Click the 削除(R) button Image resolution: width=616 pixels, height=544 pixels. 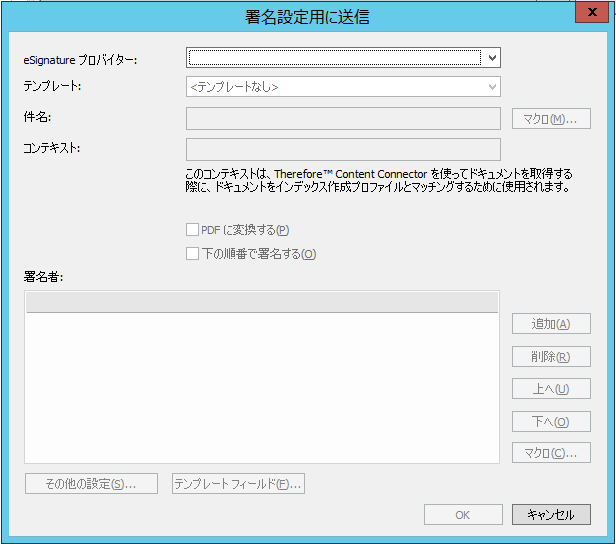click(x=551, y=356)
